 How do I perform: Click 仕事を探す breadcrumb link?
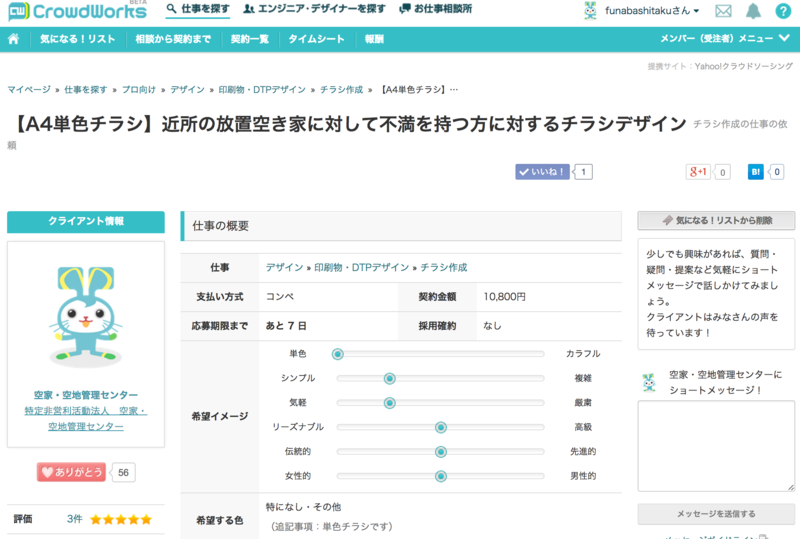click(85, 90)
